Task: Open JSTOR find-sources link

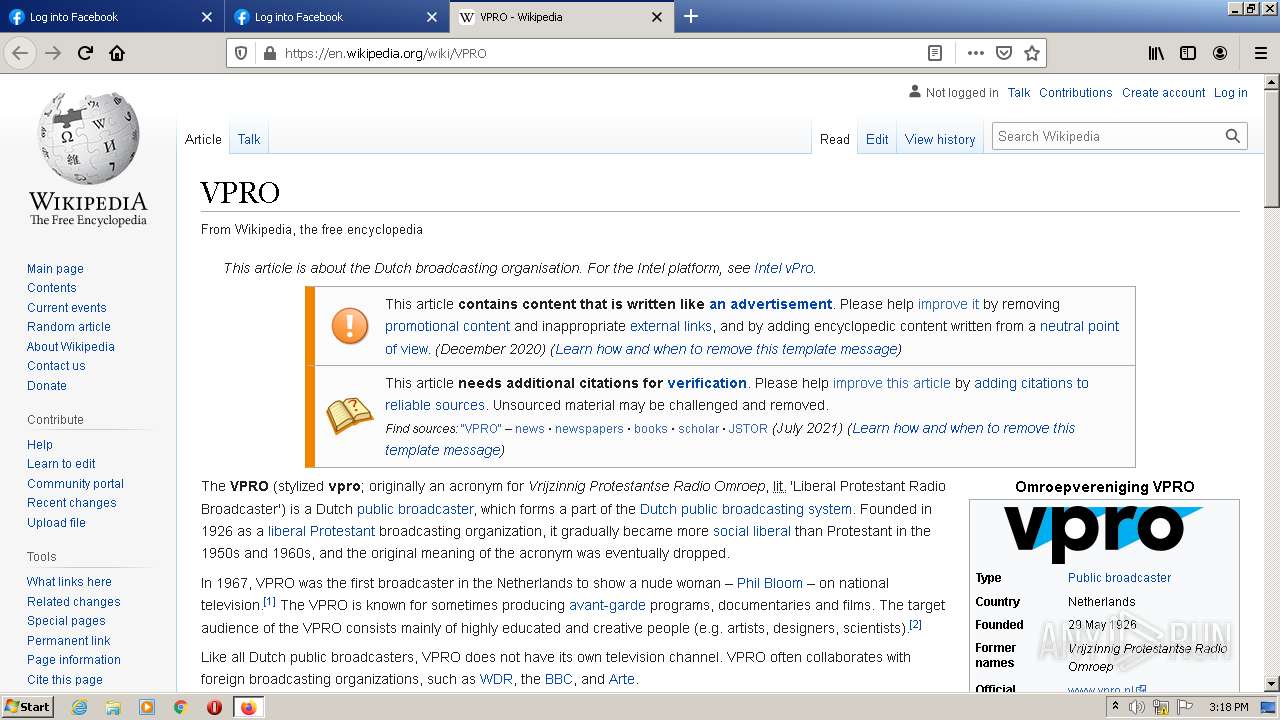Action: [748, 428]
